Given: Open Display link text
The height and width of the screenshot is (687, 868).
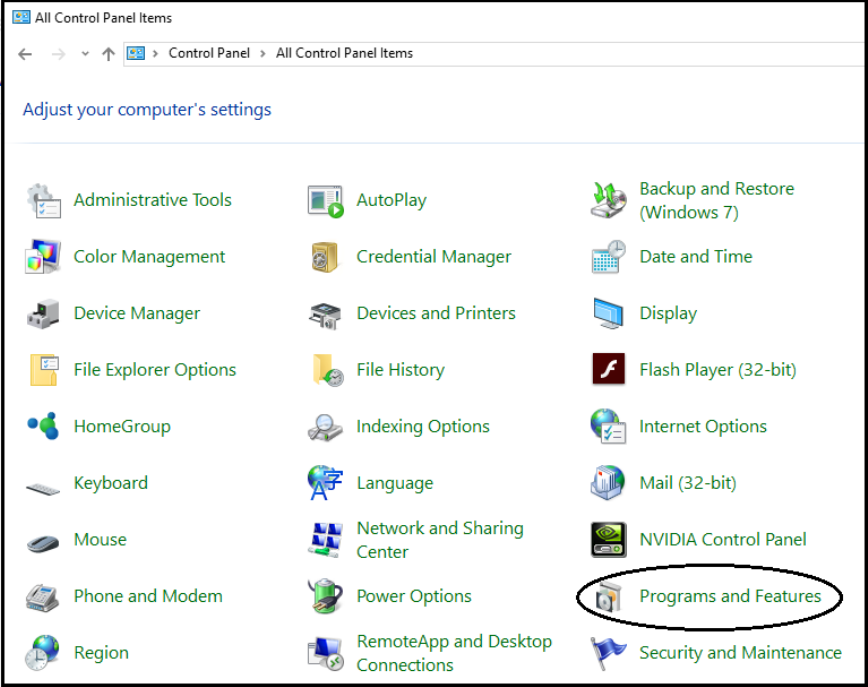Looking at the screenshot, I should (668, 314).
